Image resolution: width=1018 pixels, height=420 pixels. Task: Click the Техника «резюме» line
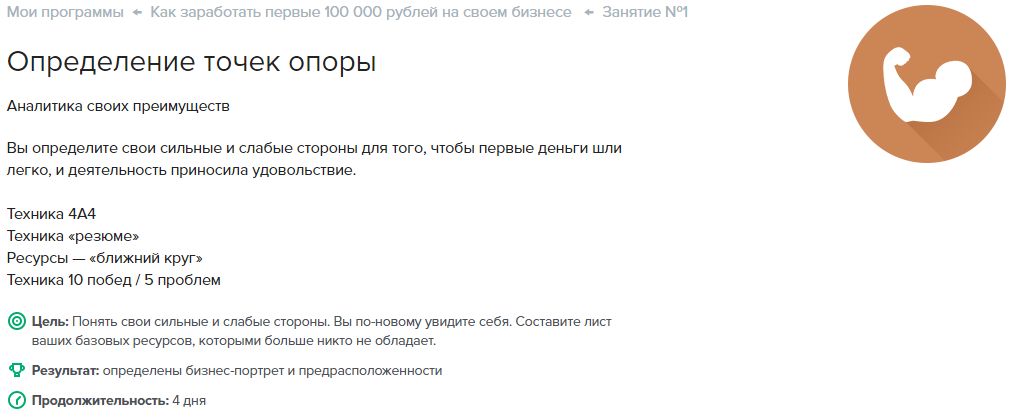tap(73, 236)
